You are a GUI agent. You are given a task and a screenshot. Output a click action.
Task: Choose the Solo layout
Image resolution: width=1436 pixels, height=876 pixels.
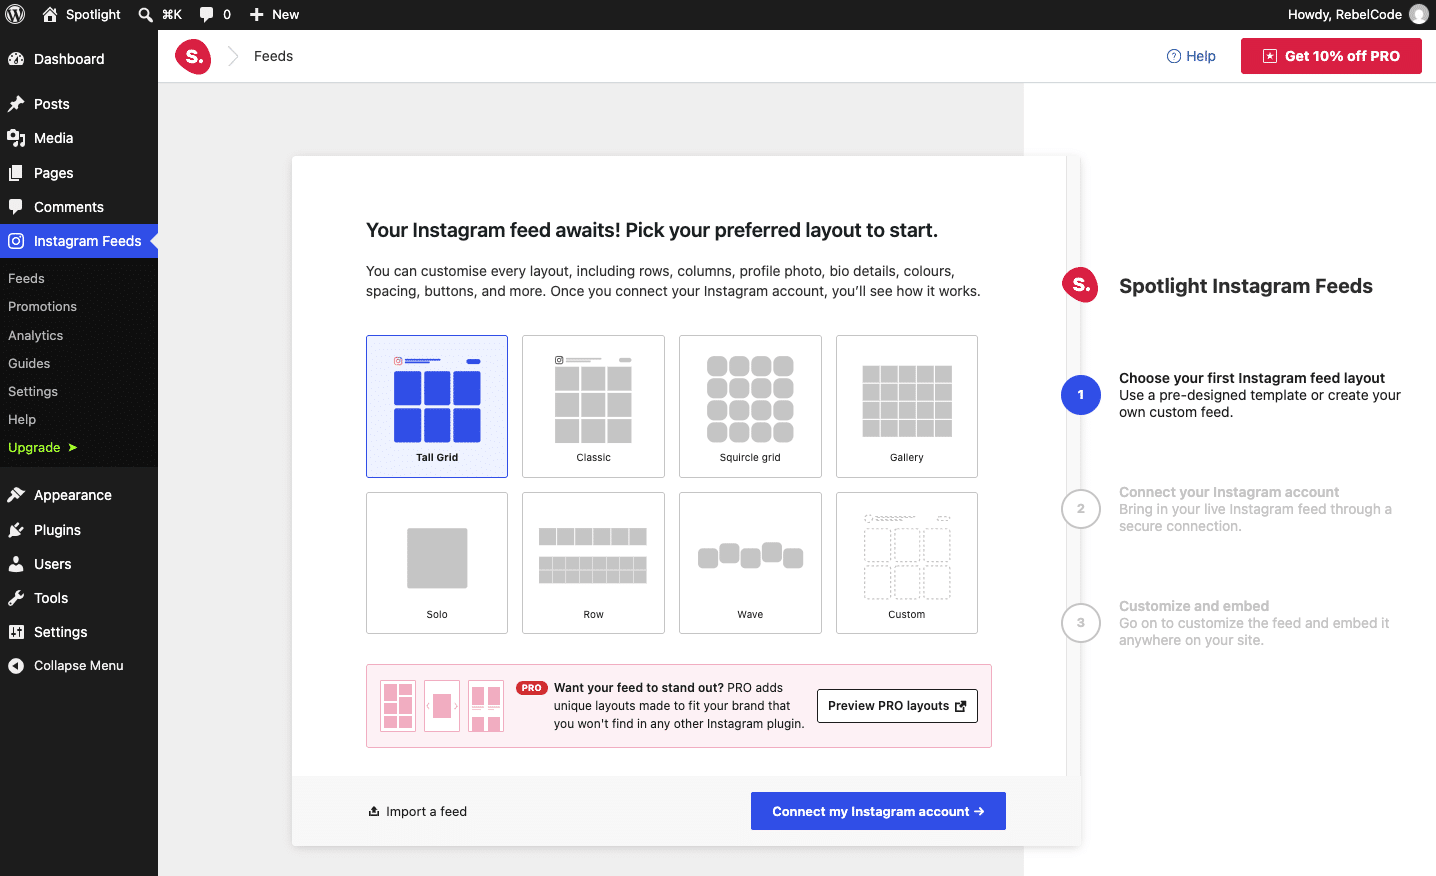(x=437, y=563)
